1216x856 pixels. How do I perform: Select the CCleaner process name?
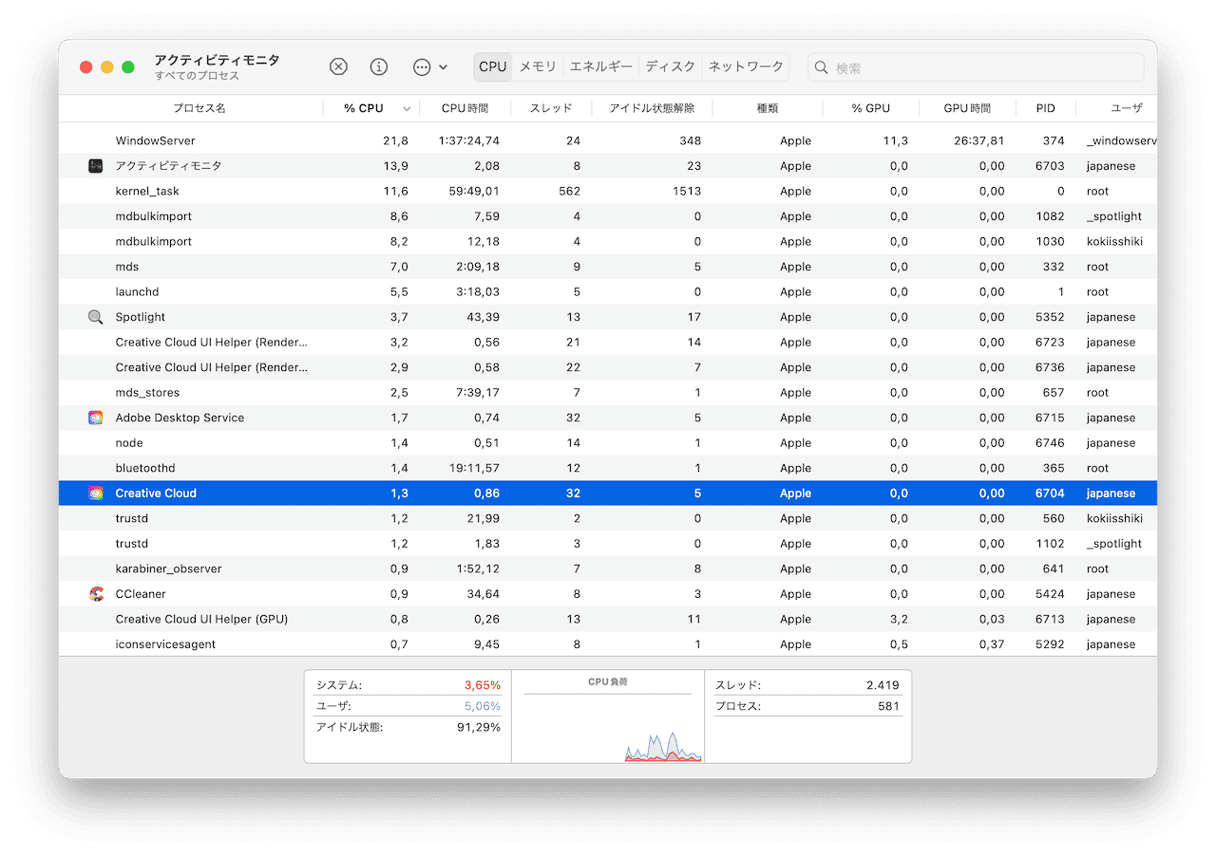[140, 594]
